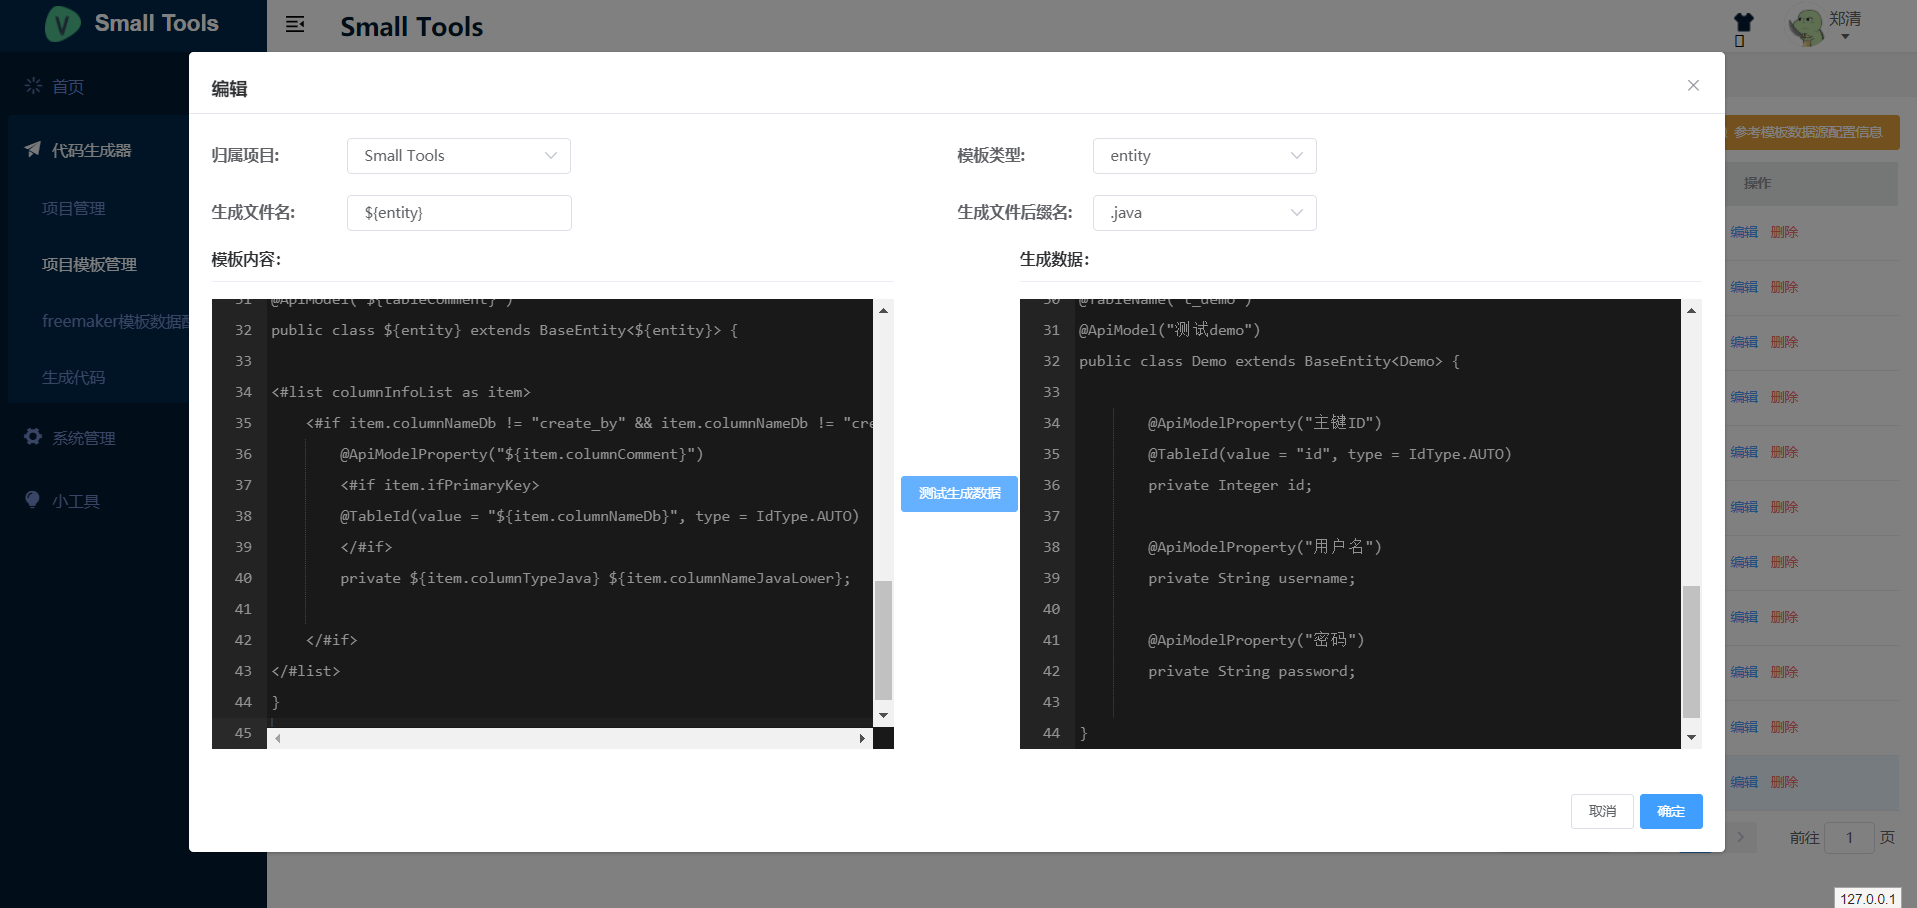The image size is (1917, 908).
Task: Open 项目模板管理 sidebar item
Action: 89,264
